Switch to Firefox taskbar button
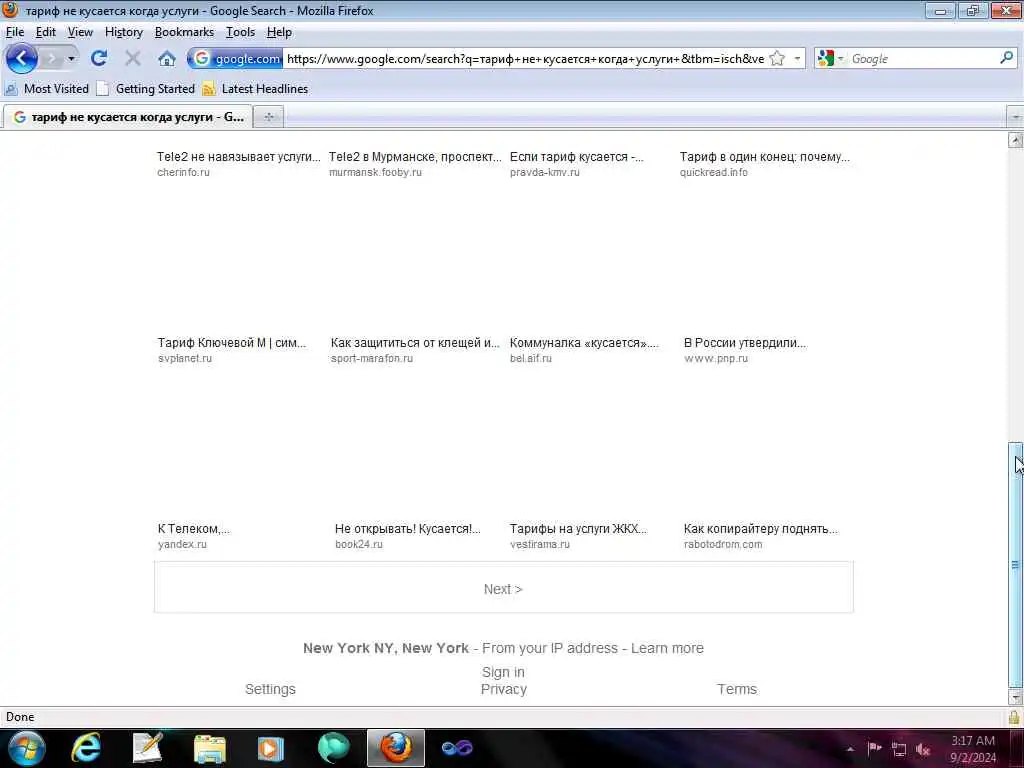Viewport: 1024px width, 768px height. click(396, 748)
